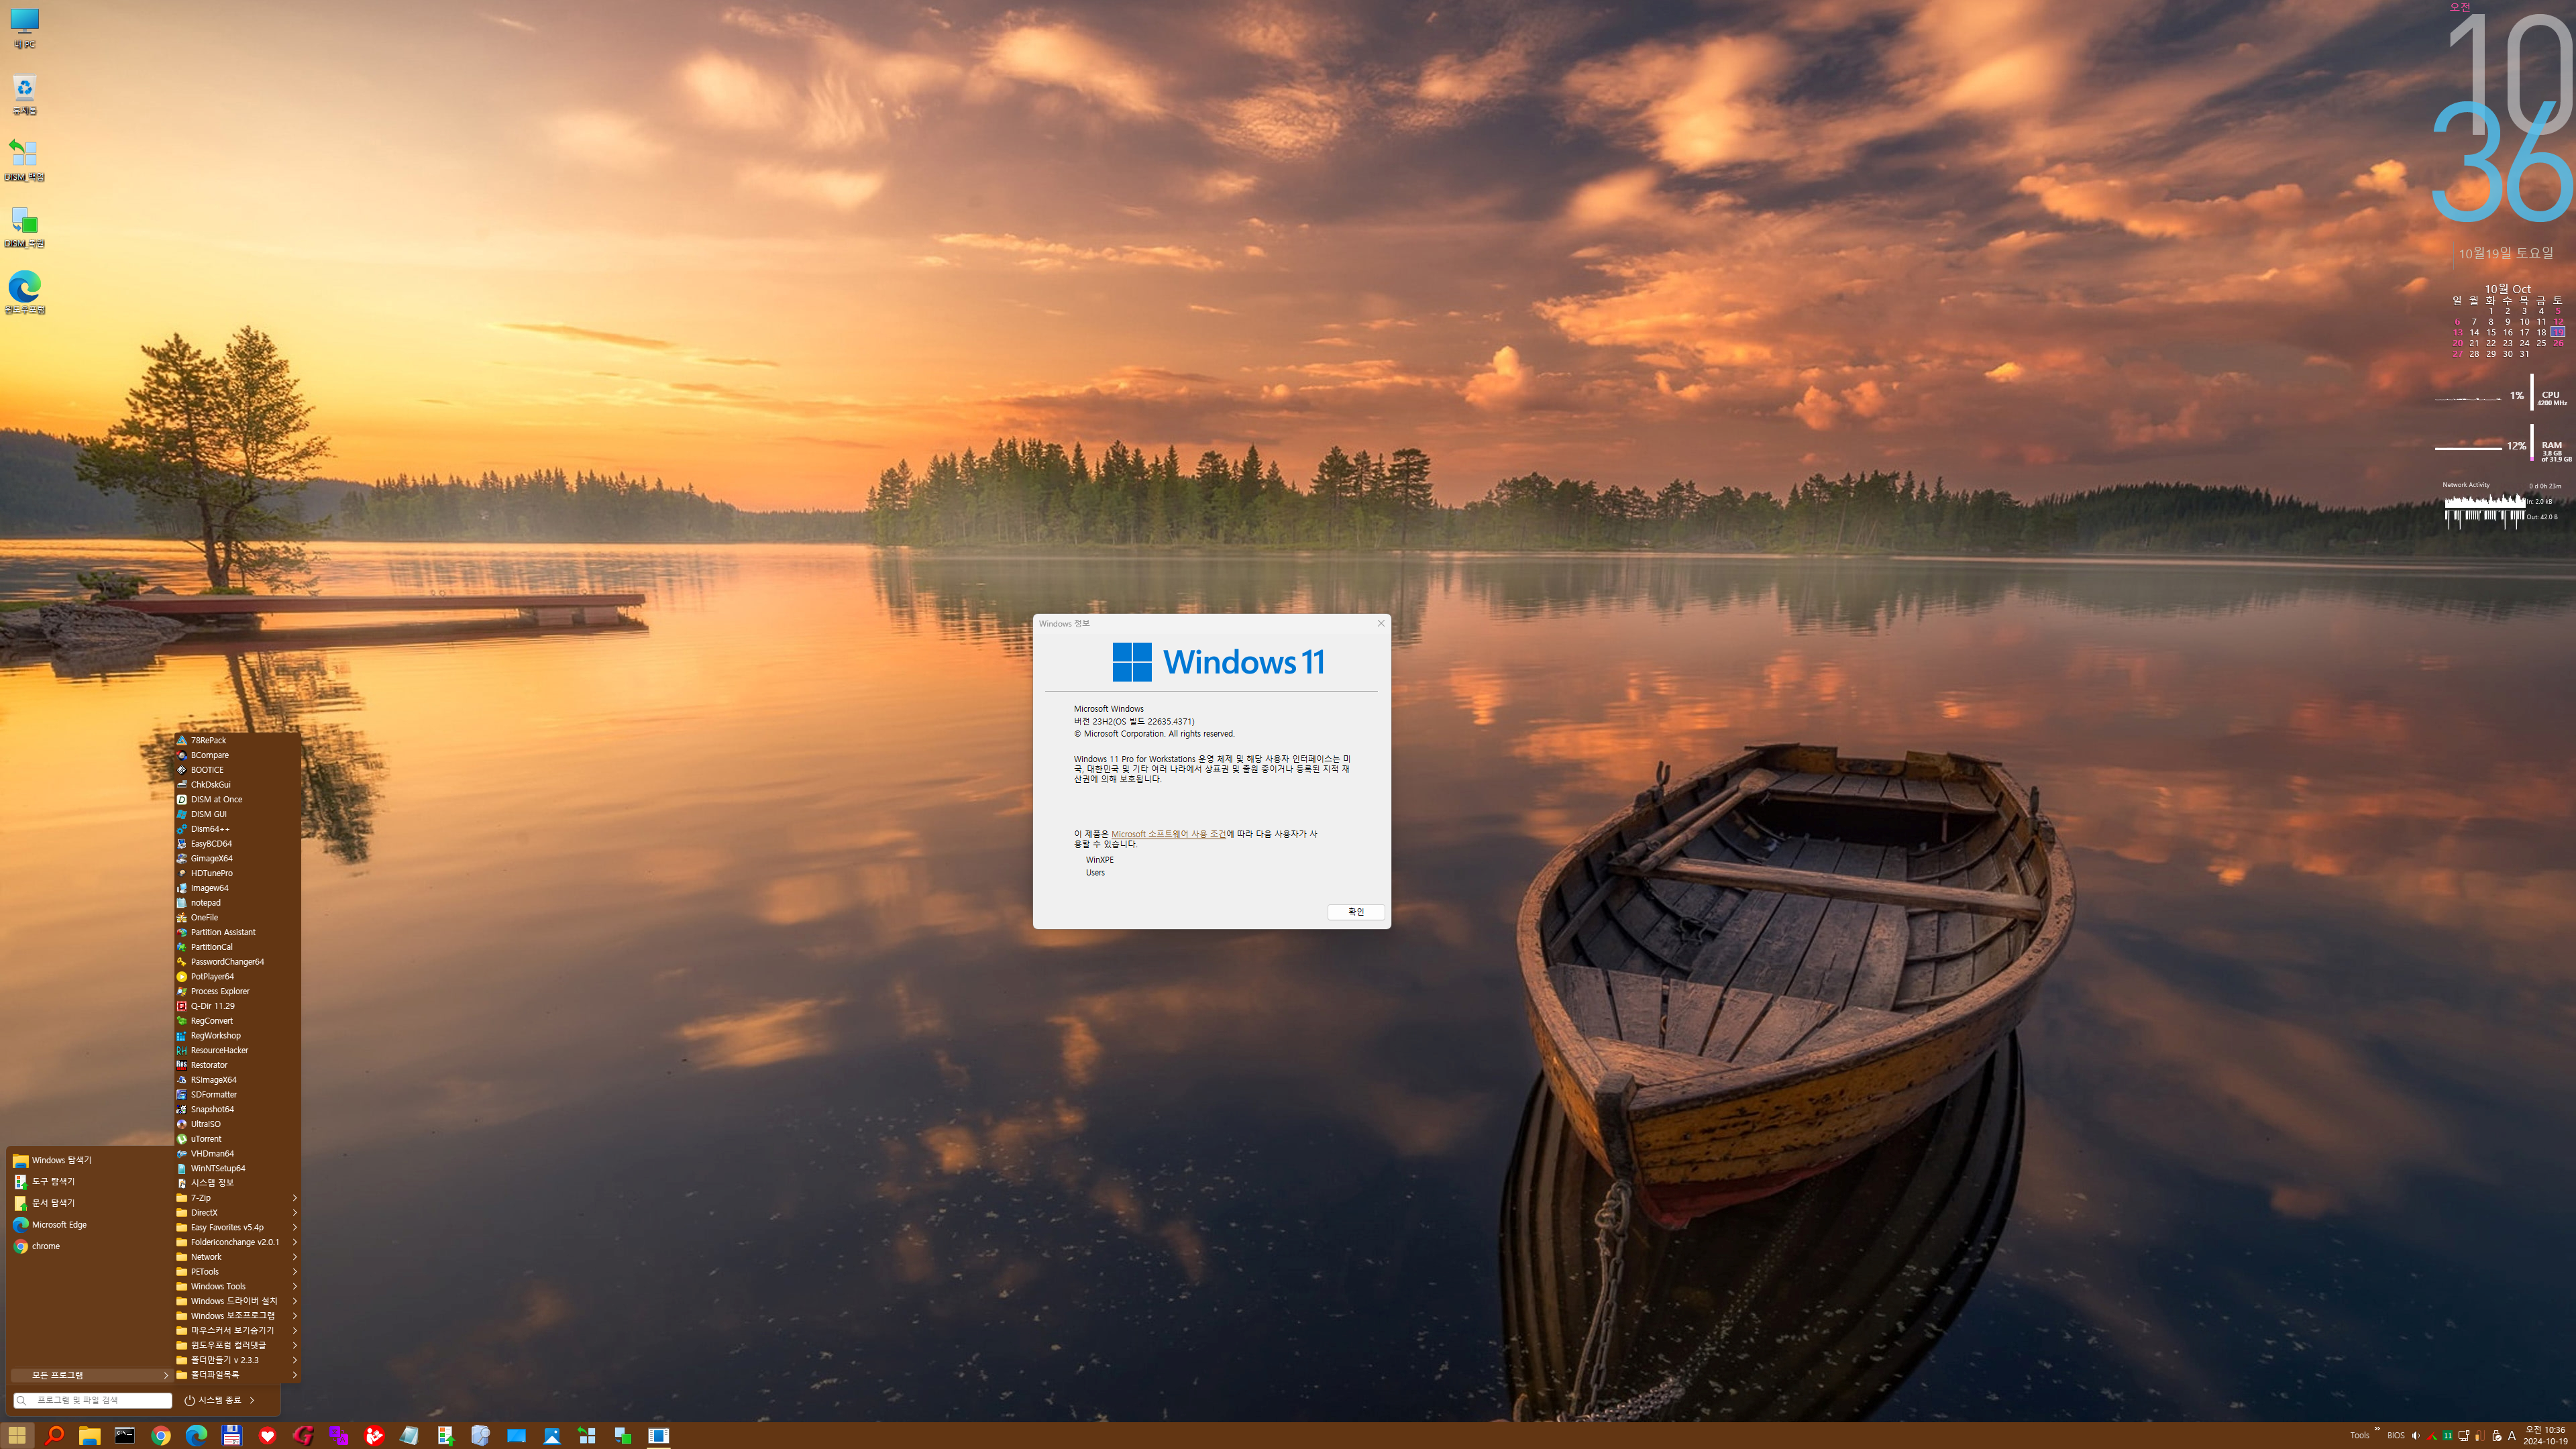Open the command prompt icon in taskbar
The width and height of the screenshot is (2576, 1449).
click(x=125, y=1435)
